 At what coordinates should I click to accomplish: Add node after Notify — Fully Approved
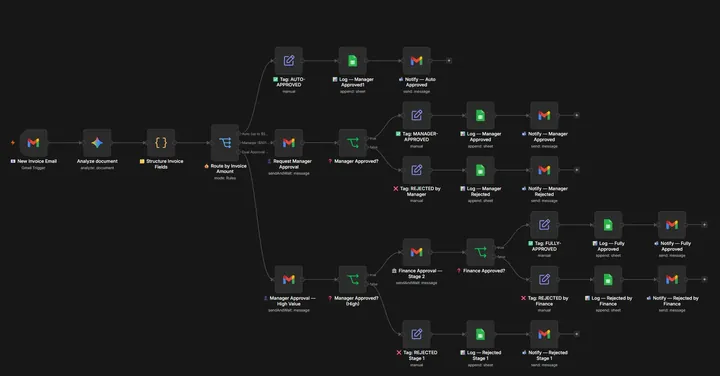click(x=704, y=224)
